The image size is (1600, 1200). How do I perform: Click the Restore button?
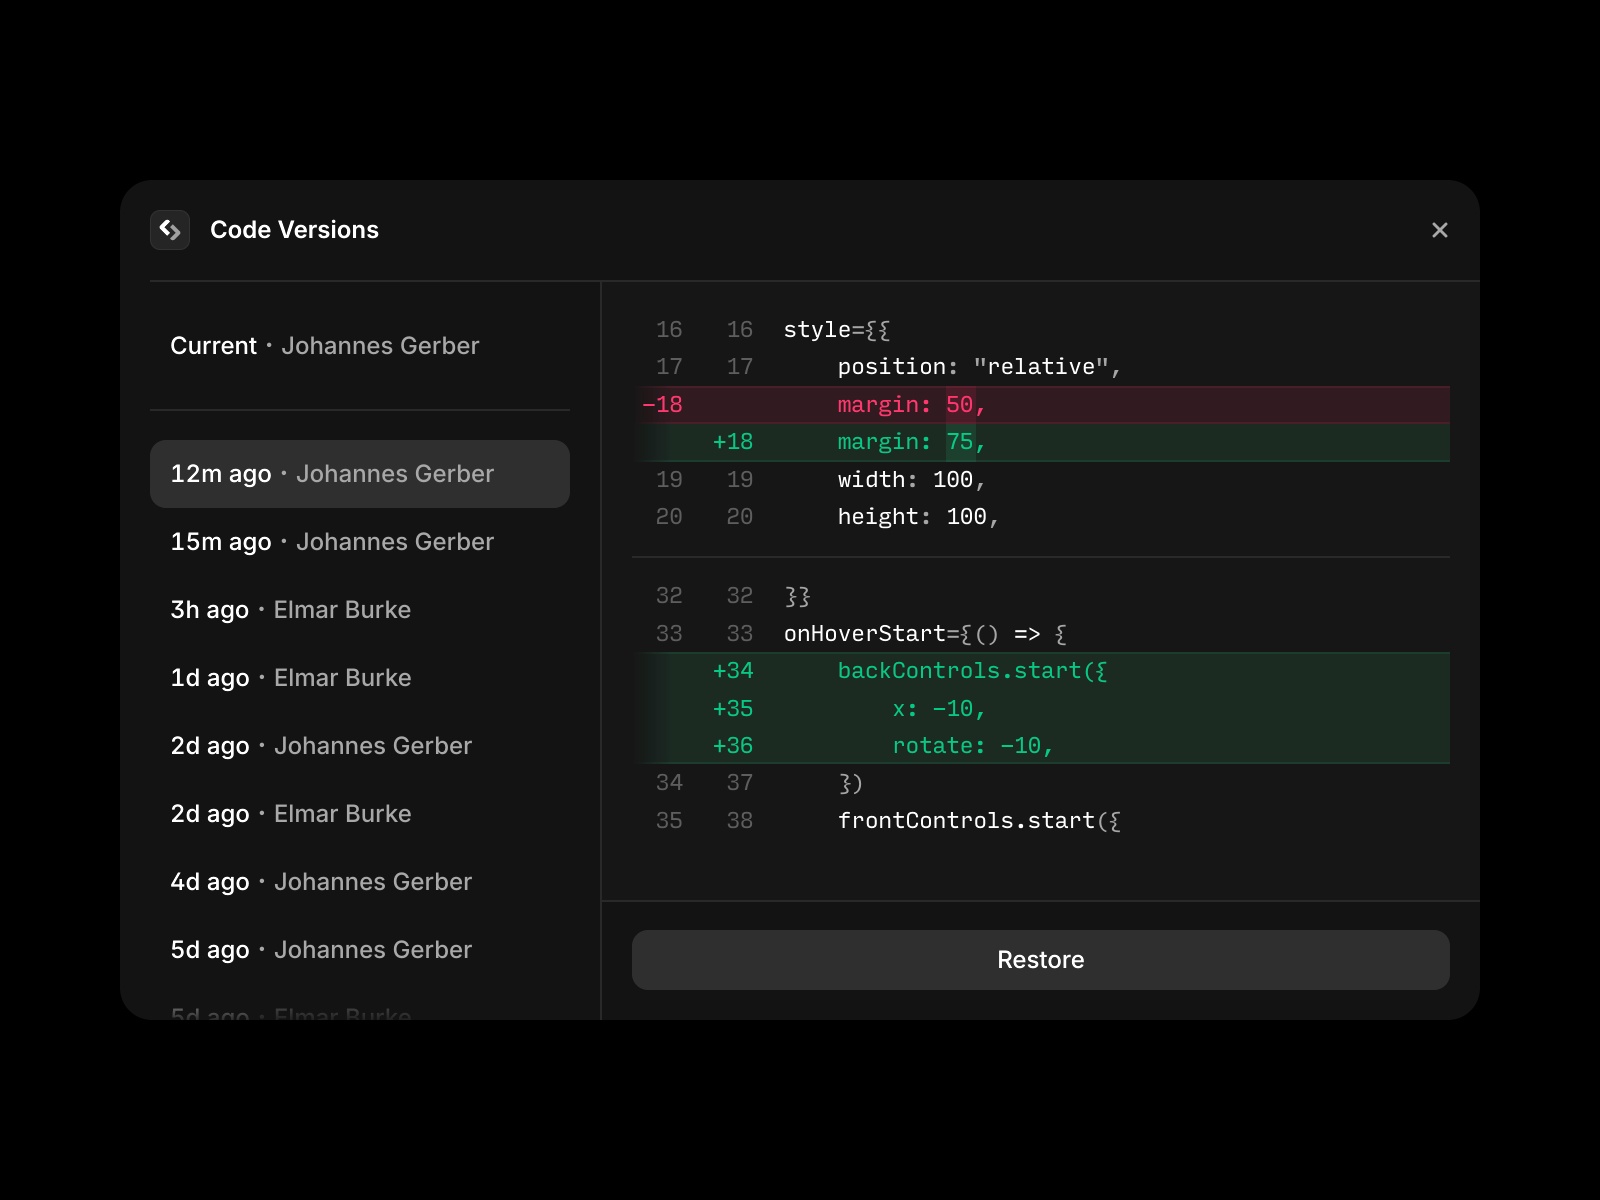pos(1040,959)
